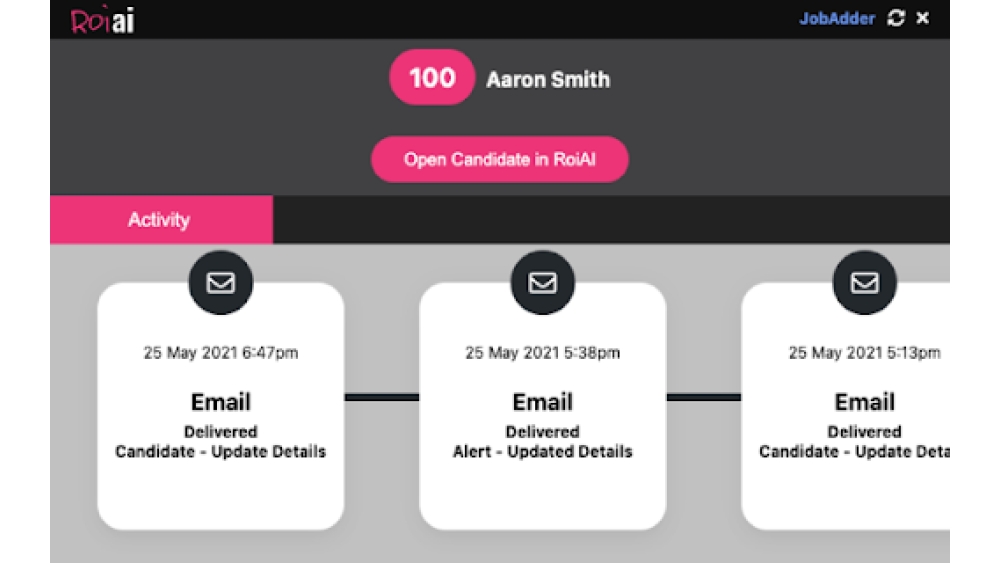
Task: Click timeline connector between first and second cards
Action: tap(382, 398)
